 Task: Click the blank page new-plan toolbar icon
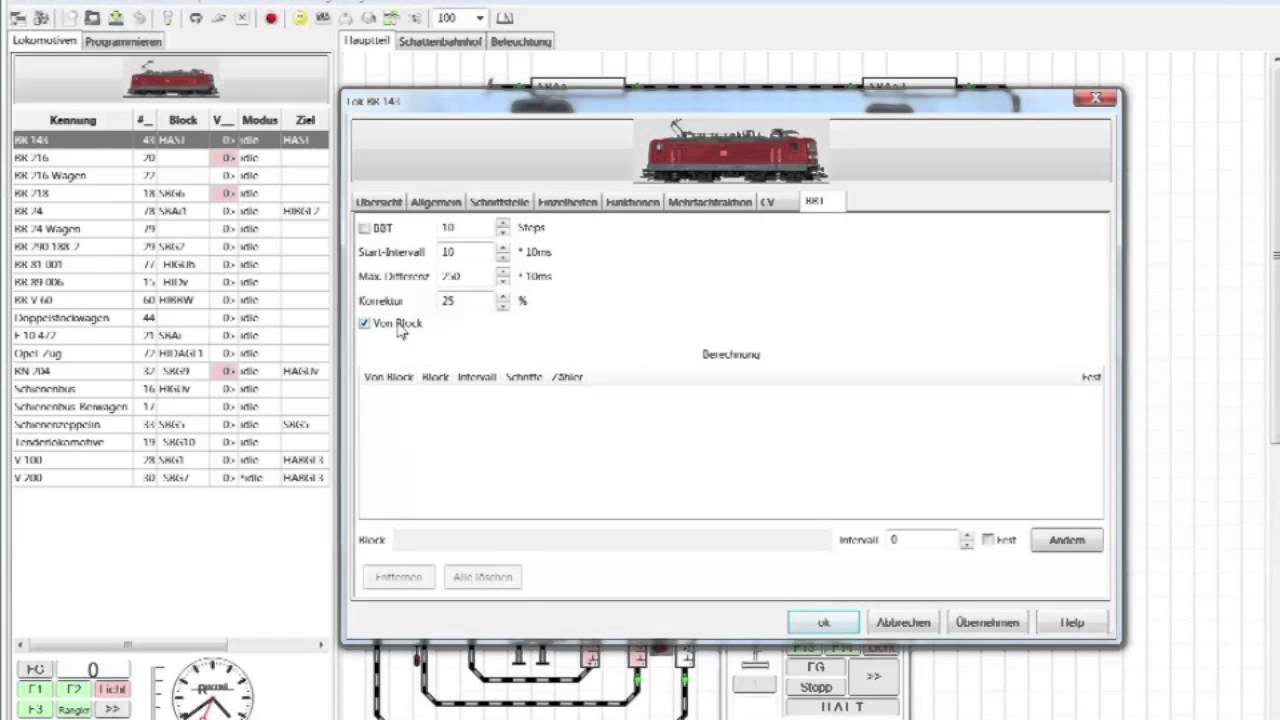click(x=69, y=18)
